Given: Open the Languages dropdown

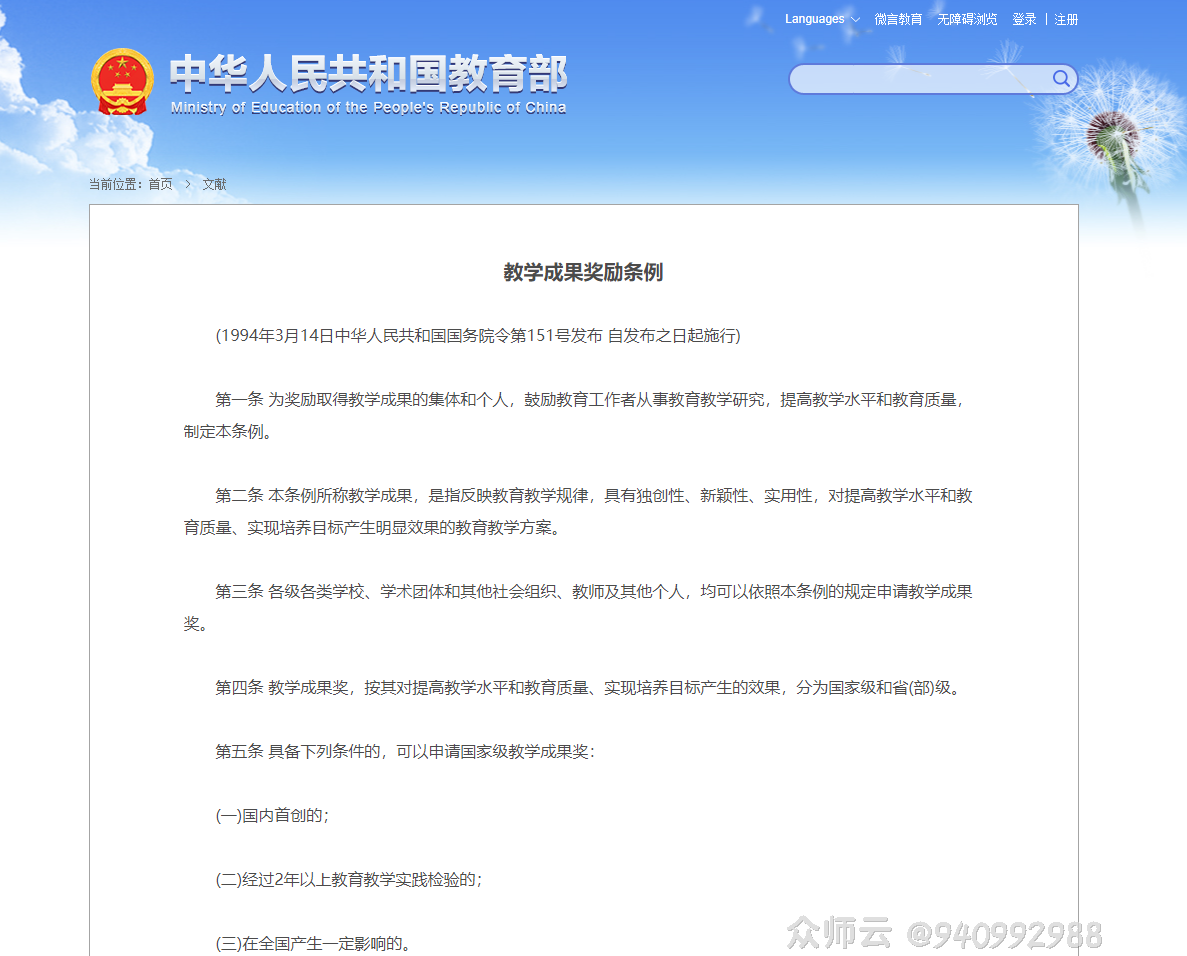Looking at the screenshot, I should (x=822, y=19).
